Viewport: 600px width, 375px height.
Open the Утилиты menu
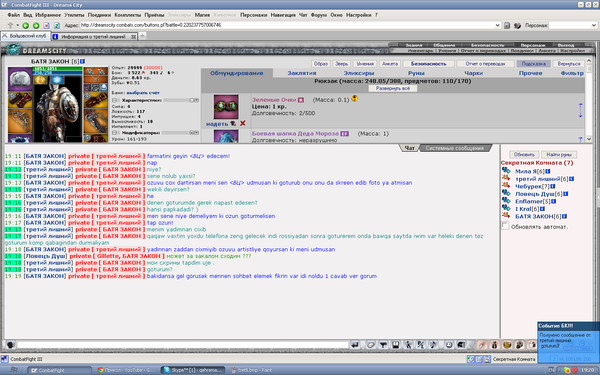pyautogui.click(x=74, y=15)
